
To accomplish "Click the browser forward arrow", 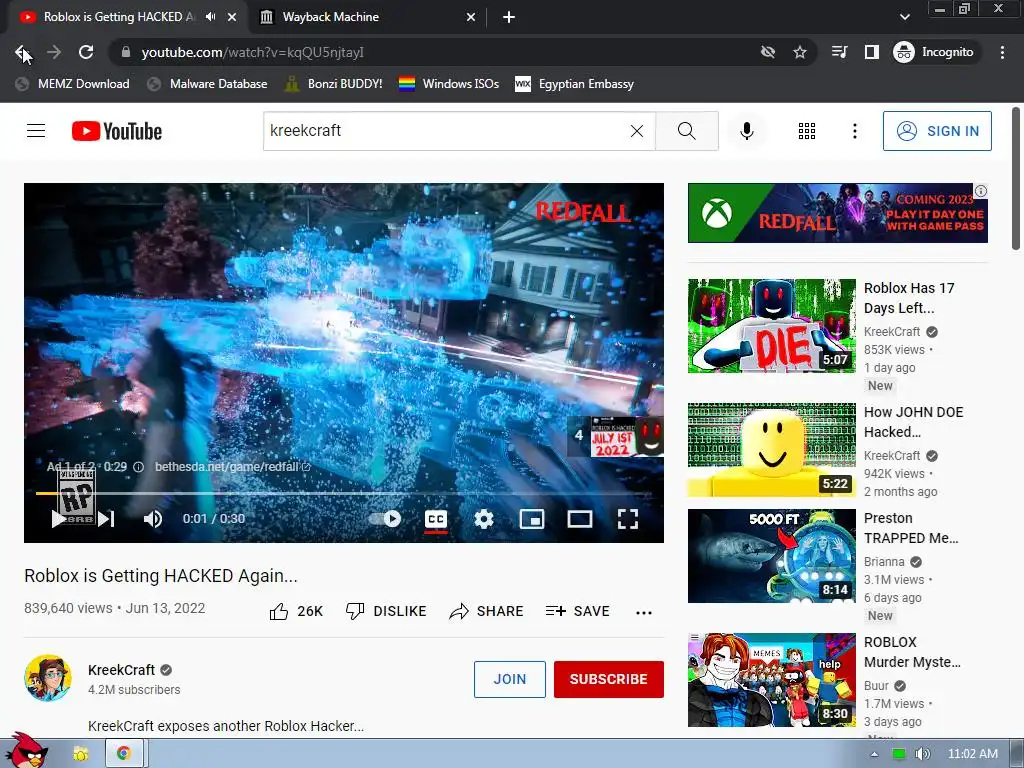I will (54, 52).
